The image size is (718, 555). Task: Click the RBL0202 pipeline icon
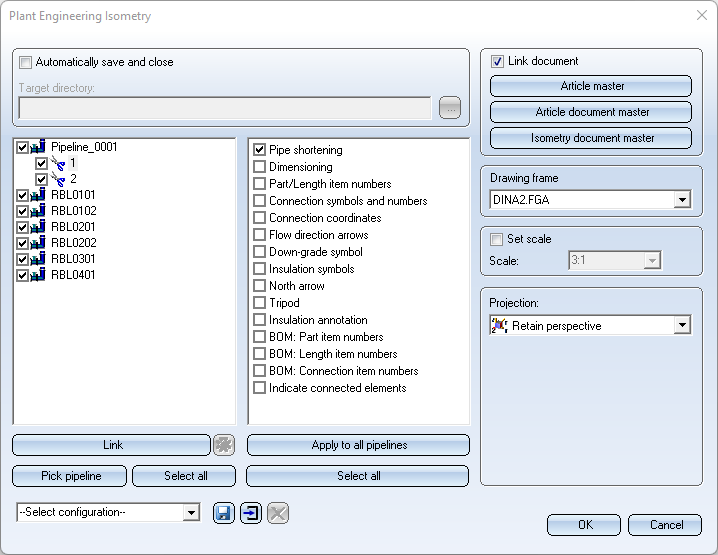point(39,242)
